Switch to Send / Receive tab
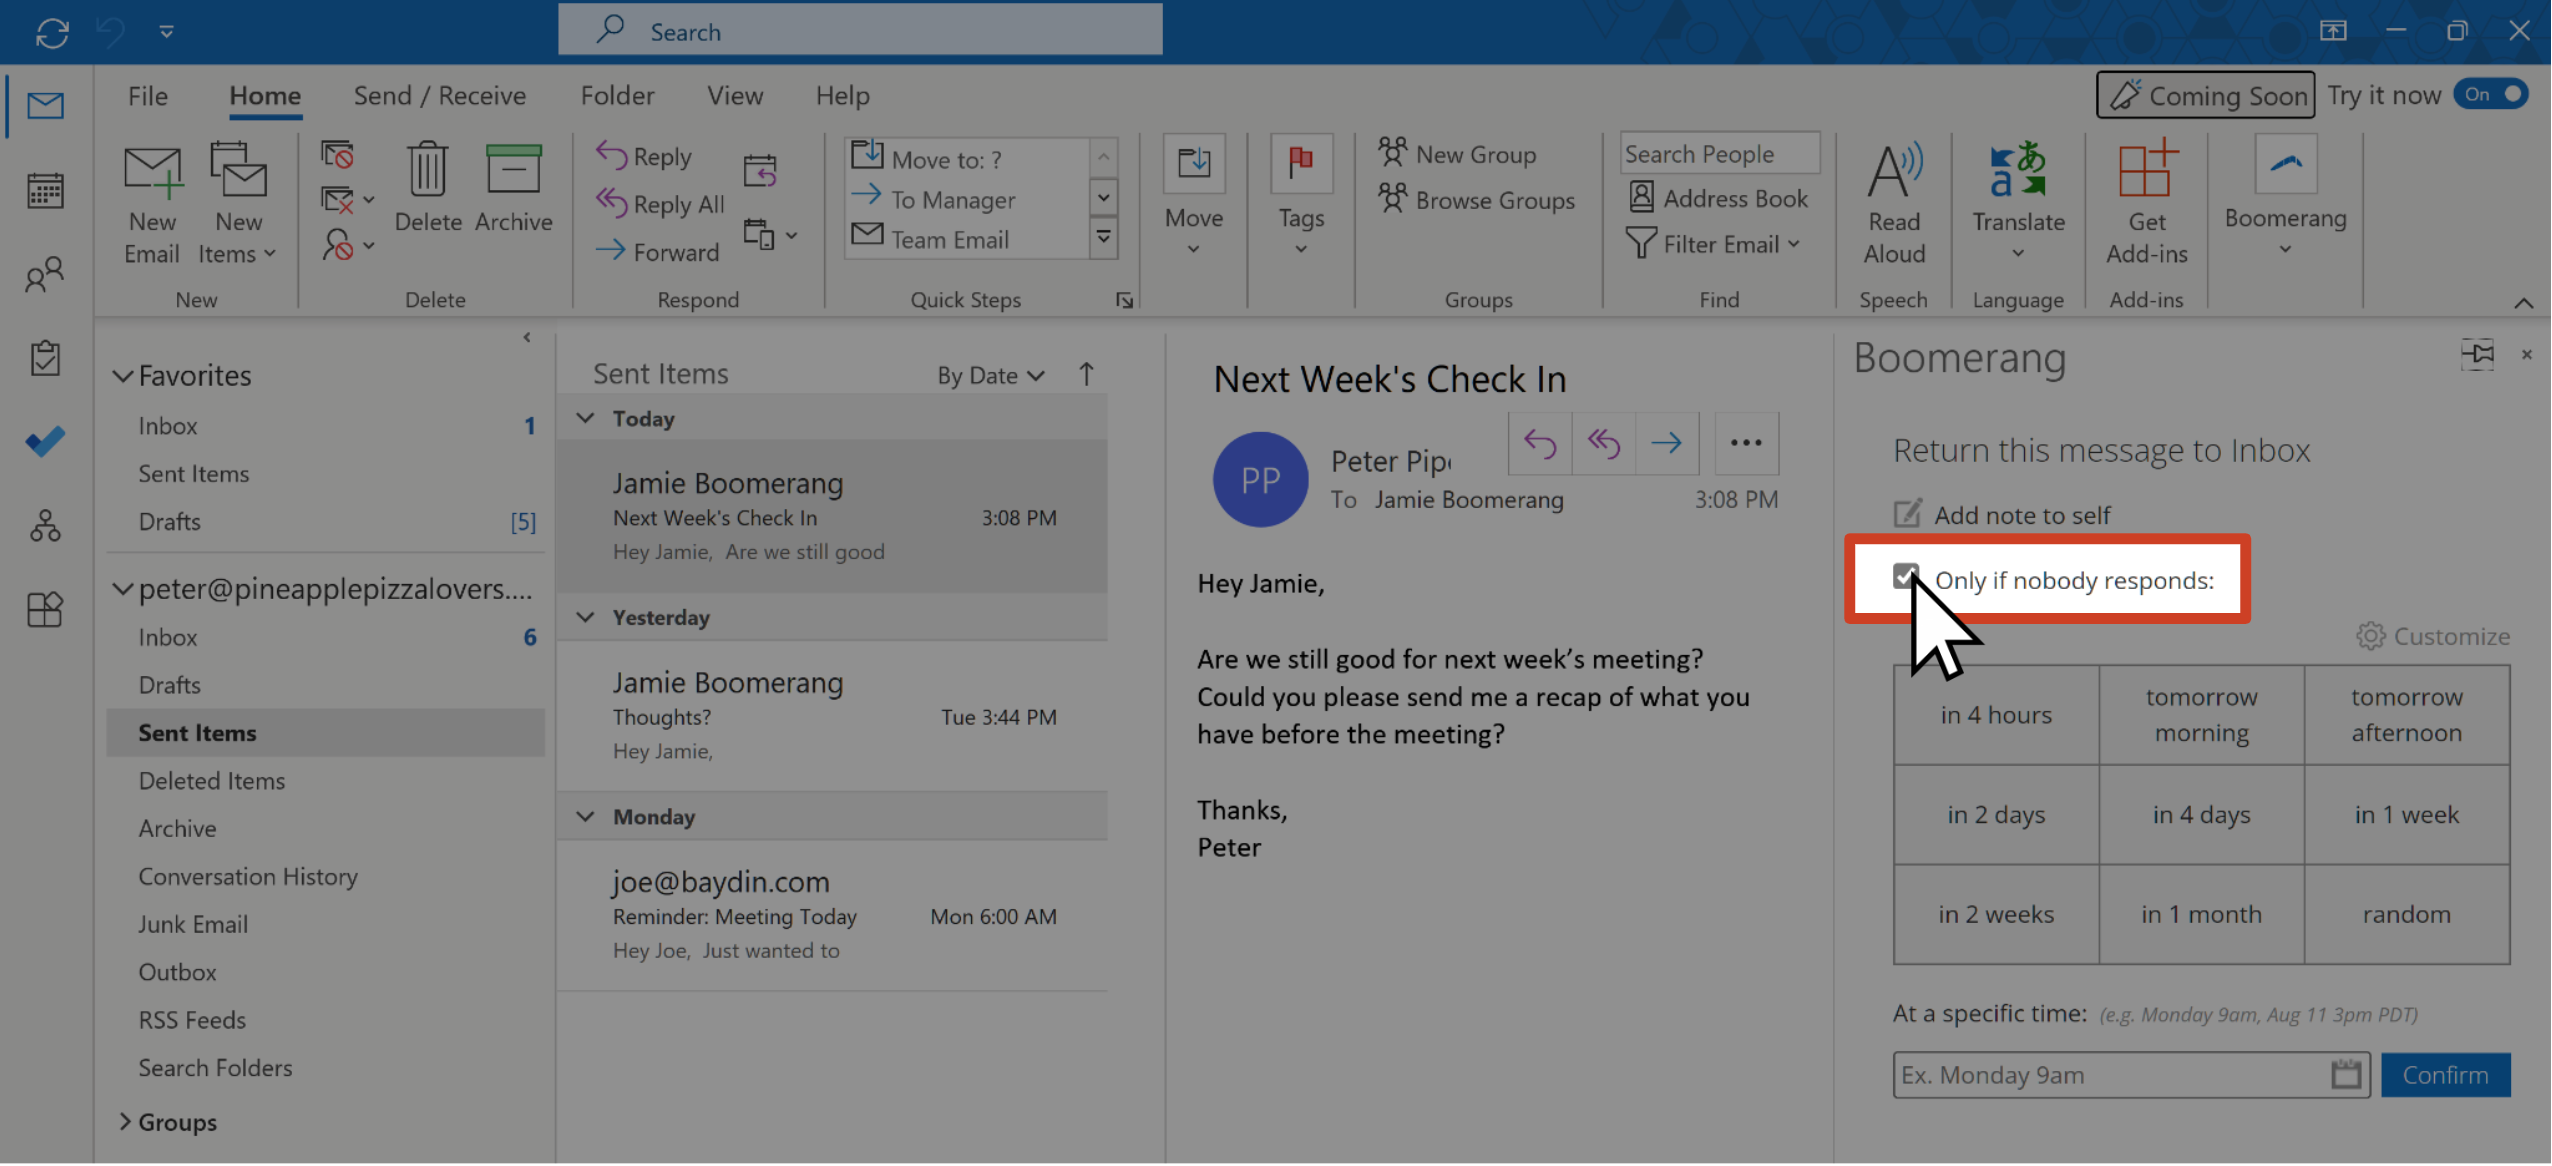This screenshot has width=2552, height=1166. [439, 96]
